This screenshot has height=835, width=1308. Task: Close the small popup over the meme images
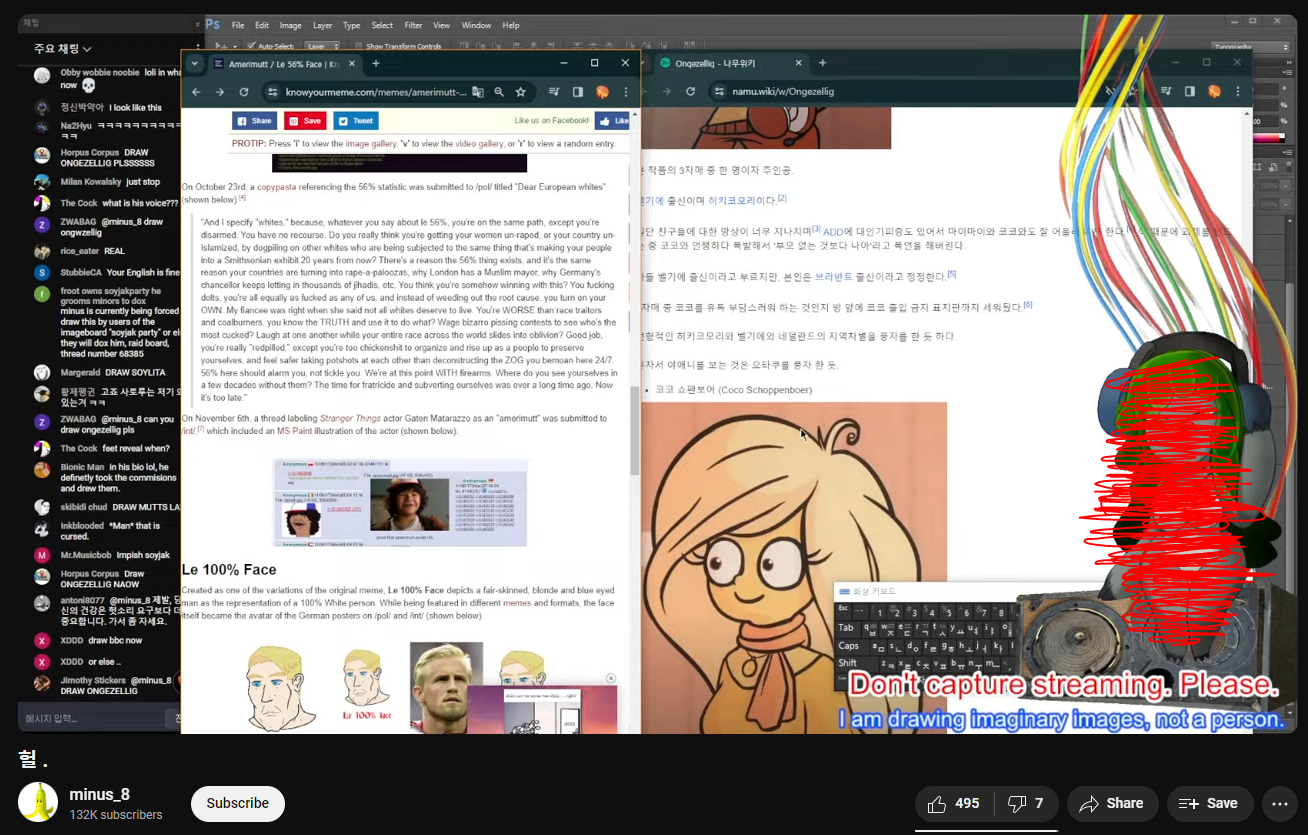pos(611,678)
